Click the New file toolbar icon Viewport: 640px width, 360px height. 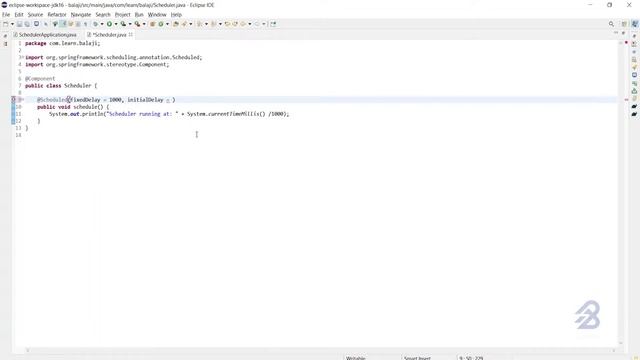[x=5, y=24]
